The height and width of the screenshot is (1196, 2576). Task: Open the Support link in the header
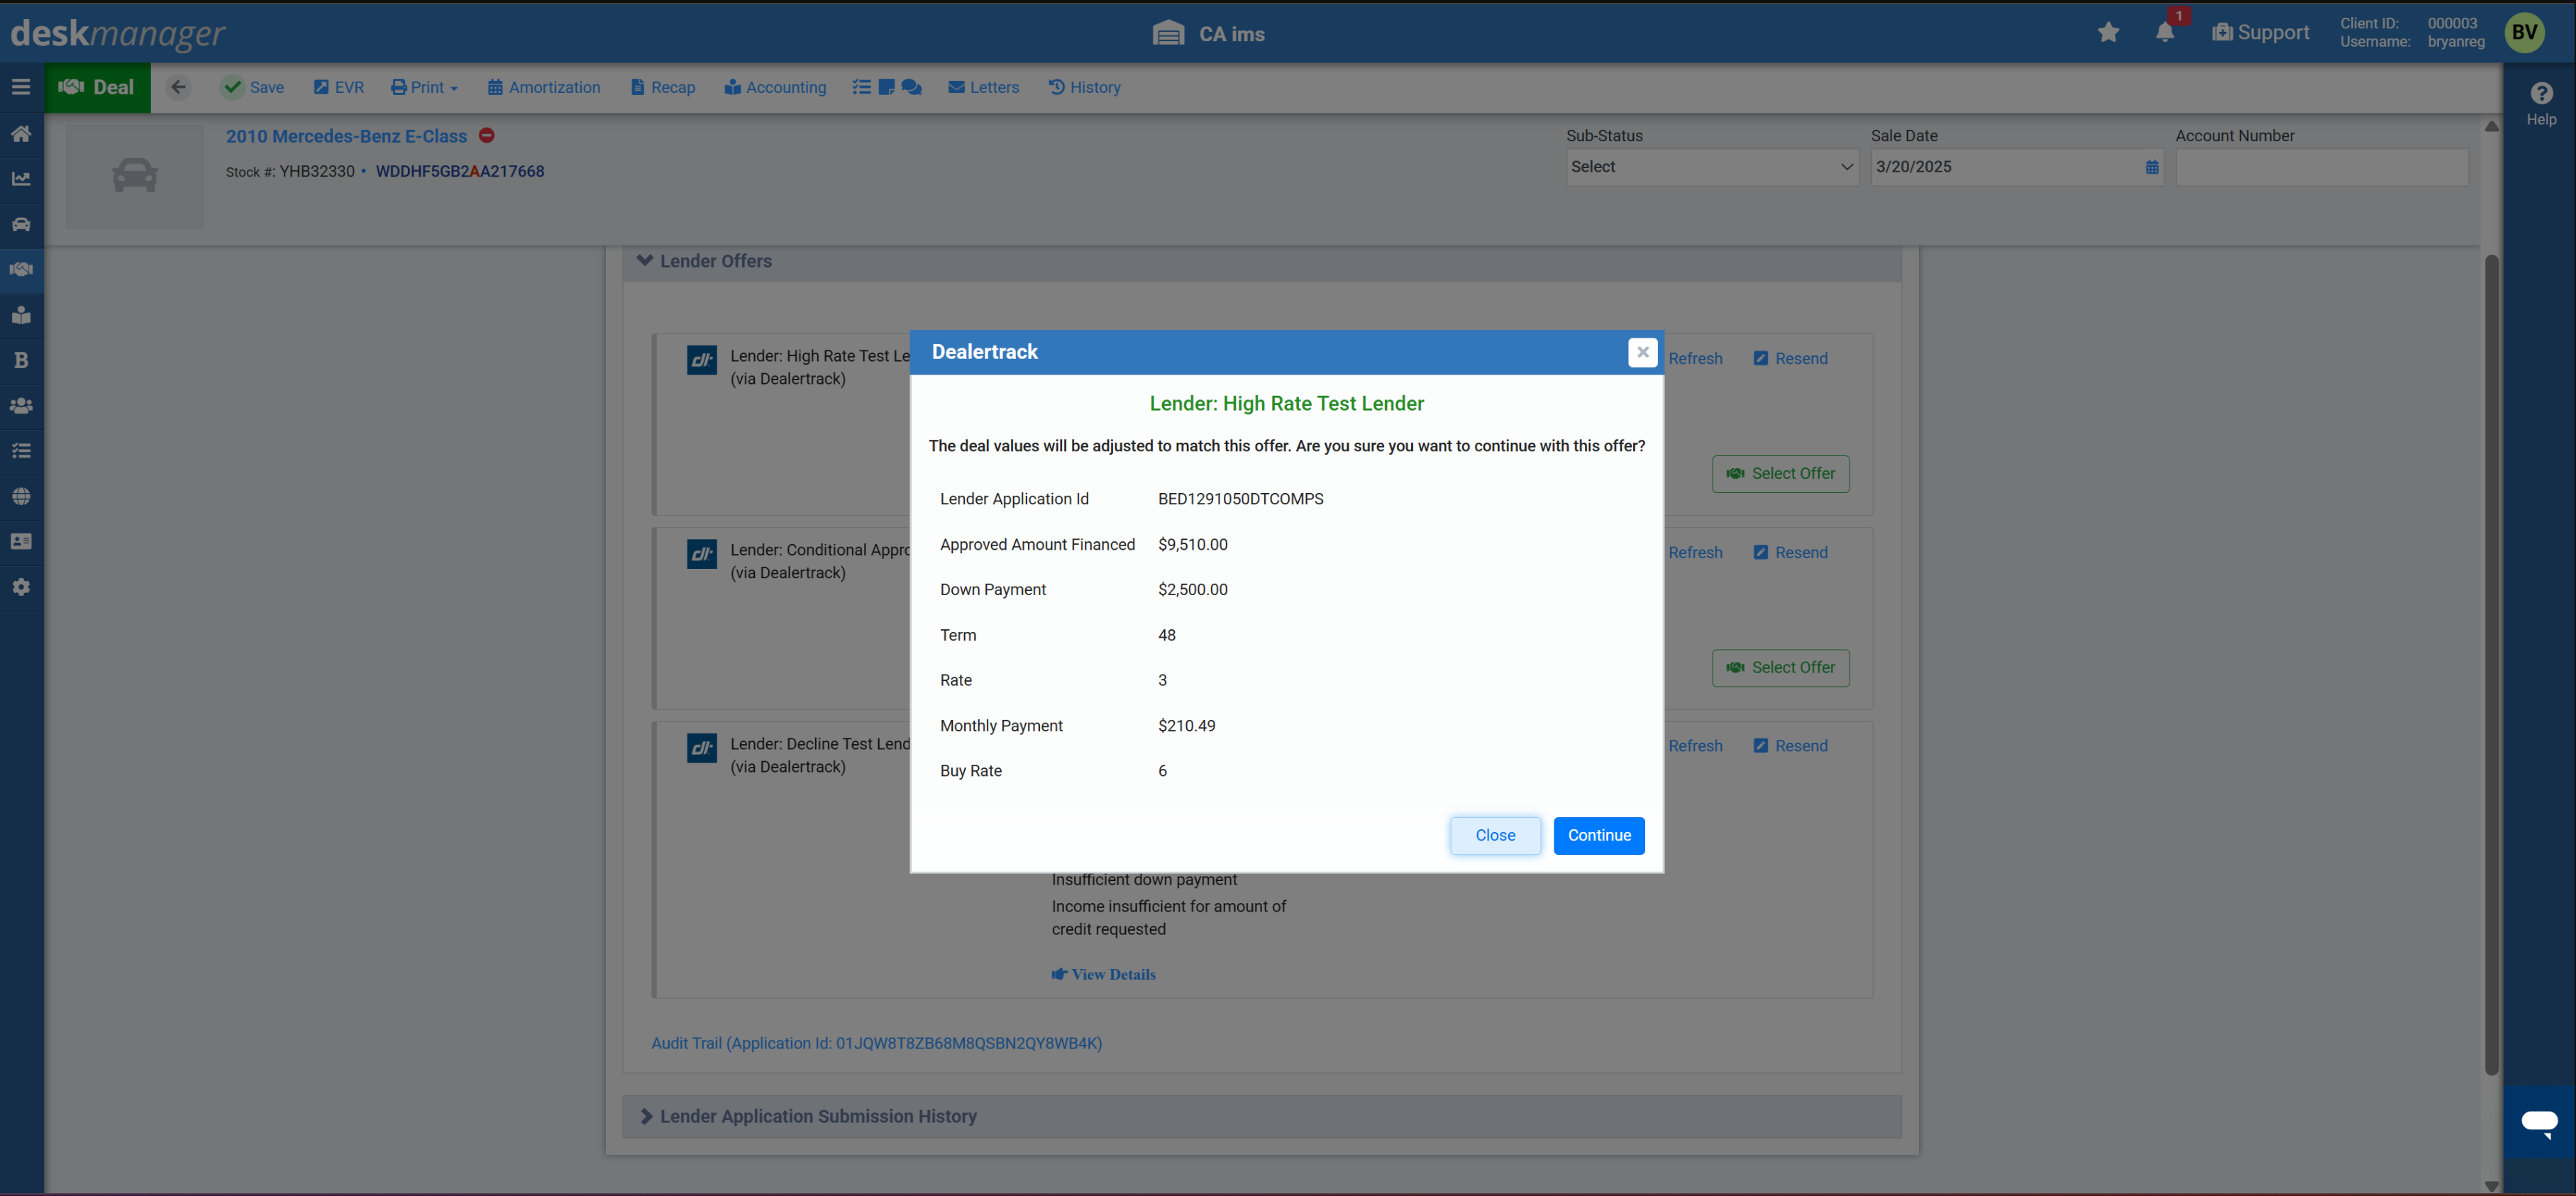coord(2260,32)
